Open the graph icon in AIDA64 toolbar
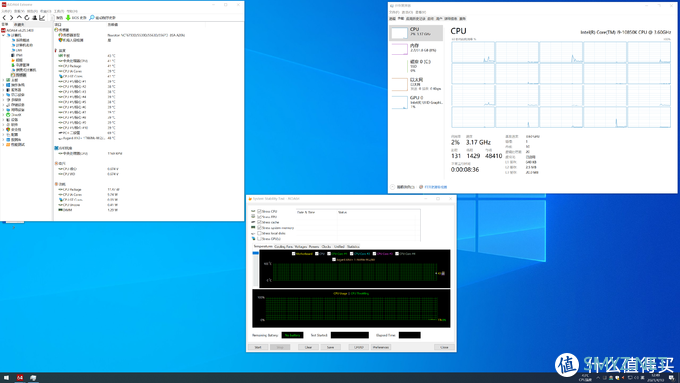The height and width of the screenshot is (383, 680). pos(42,18)
